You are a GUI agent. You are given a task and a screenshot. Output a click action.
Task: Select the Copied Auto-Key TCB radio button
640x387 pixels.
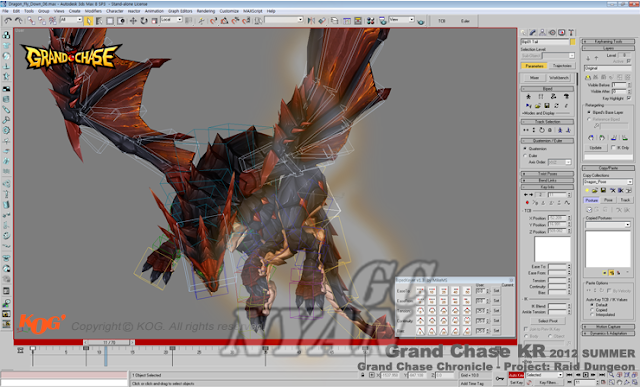[592, 310]
